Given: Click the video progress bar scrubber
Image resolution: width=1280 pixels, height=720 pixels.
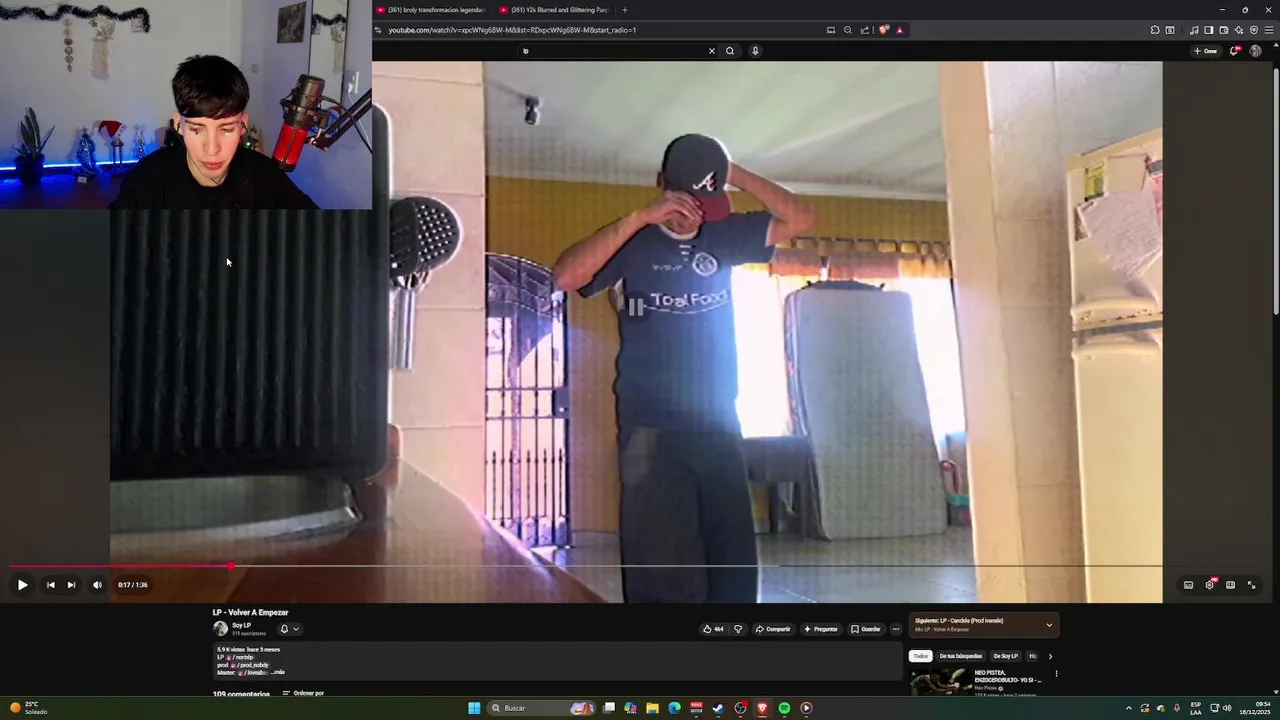Looking at the screenshot, I should pos(232,566).
